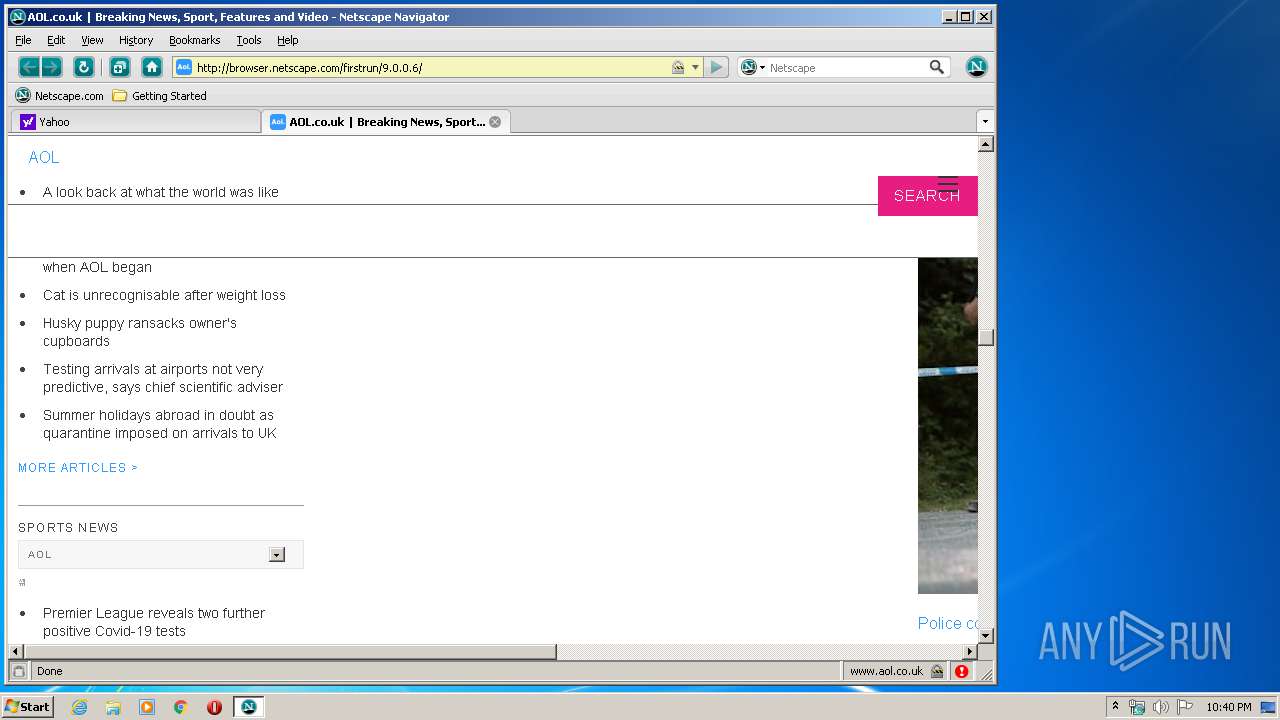This screenshot has height=720, width=1280.
Task: Click the vertical scrollbar thumb
Action: [986, 337]
